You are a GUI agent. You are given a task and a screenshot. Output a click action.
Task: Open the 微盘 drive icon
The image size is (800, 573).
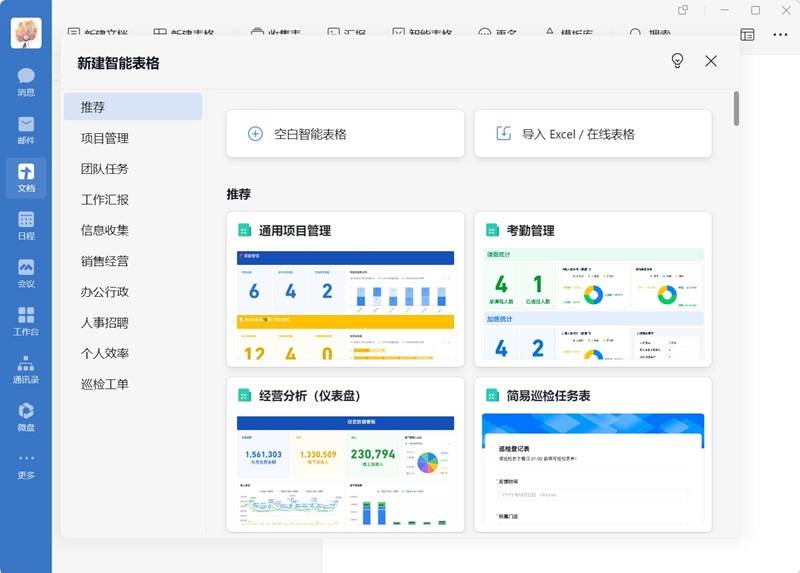coord(26,416)
